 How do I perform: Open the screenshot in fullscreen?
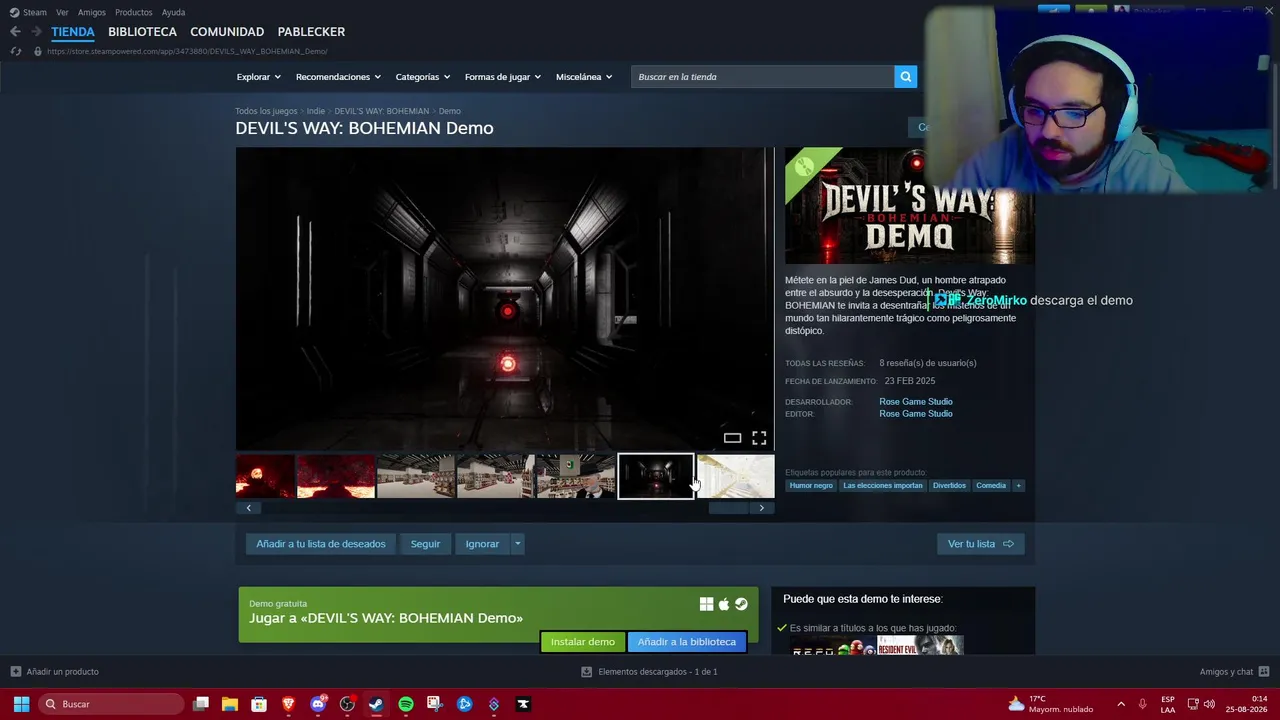coord(759,438)
